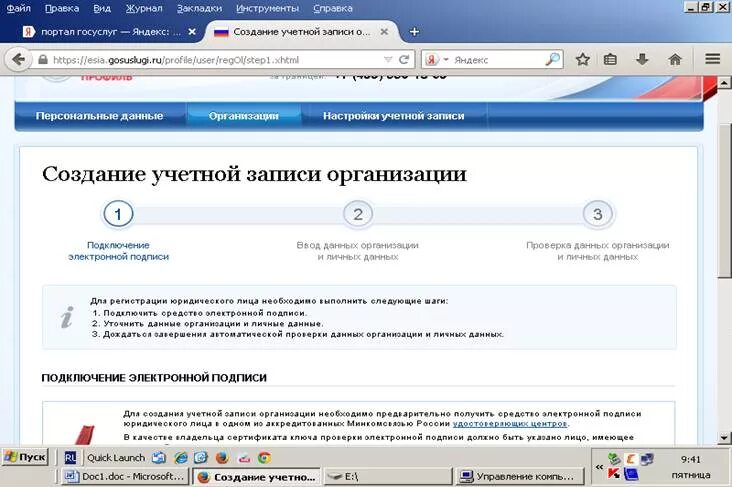Image resolution: width=732 pixels, height=487 pixels.
Task: Click the 'ПОДКЛЮЧЕНИЕ ЭЛЕКТРОННОЙ ПОДПИСИ' section heading
Action: [154, 378]
